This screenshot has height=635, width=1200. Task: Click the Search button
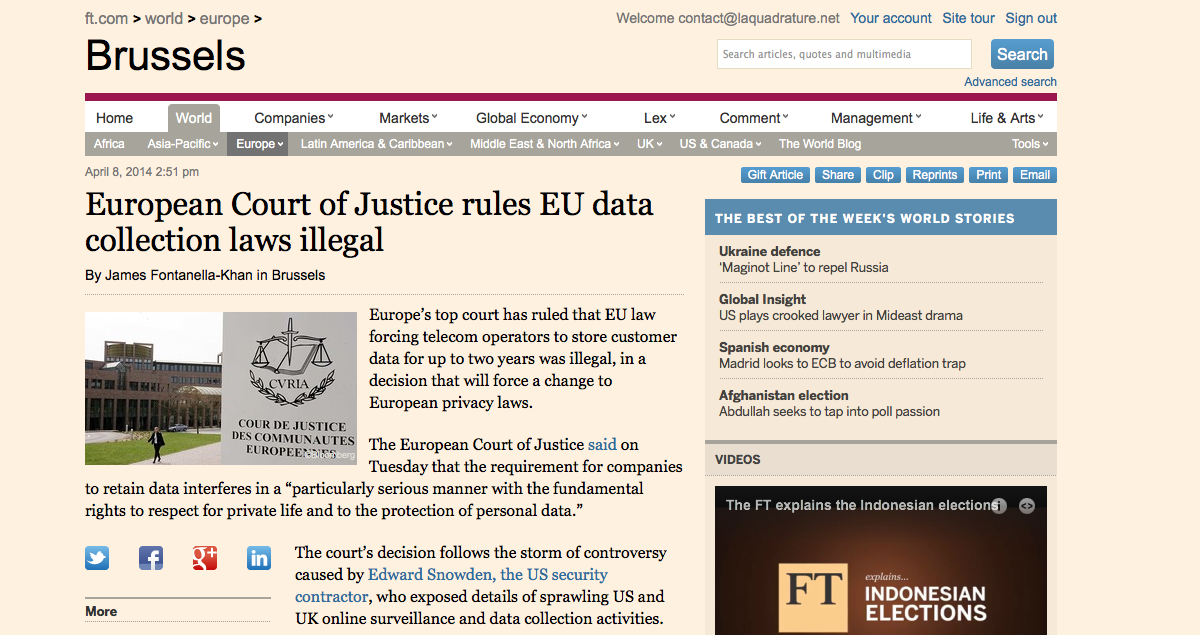pyautogui.click(x=1022, y=54)
